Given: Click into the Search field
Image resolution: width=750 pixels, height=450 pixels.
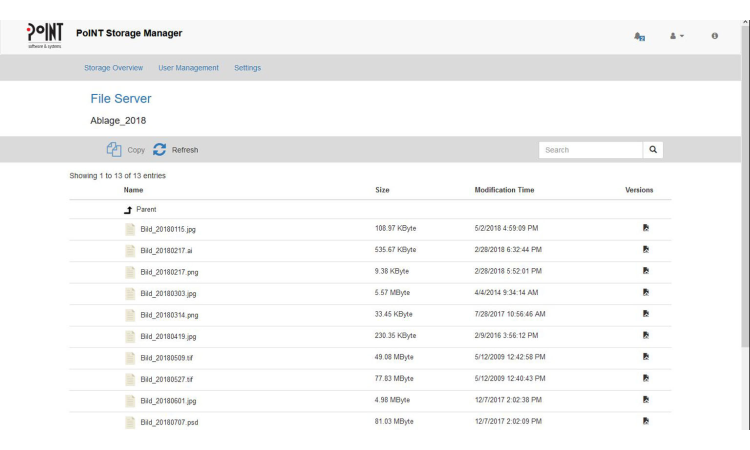Looking at the screenshot, I should 590,150.
